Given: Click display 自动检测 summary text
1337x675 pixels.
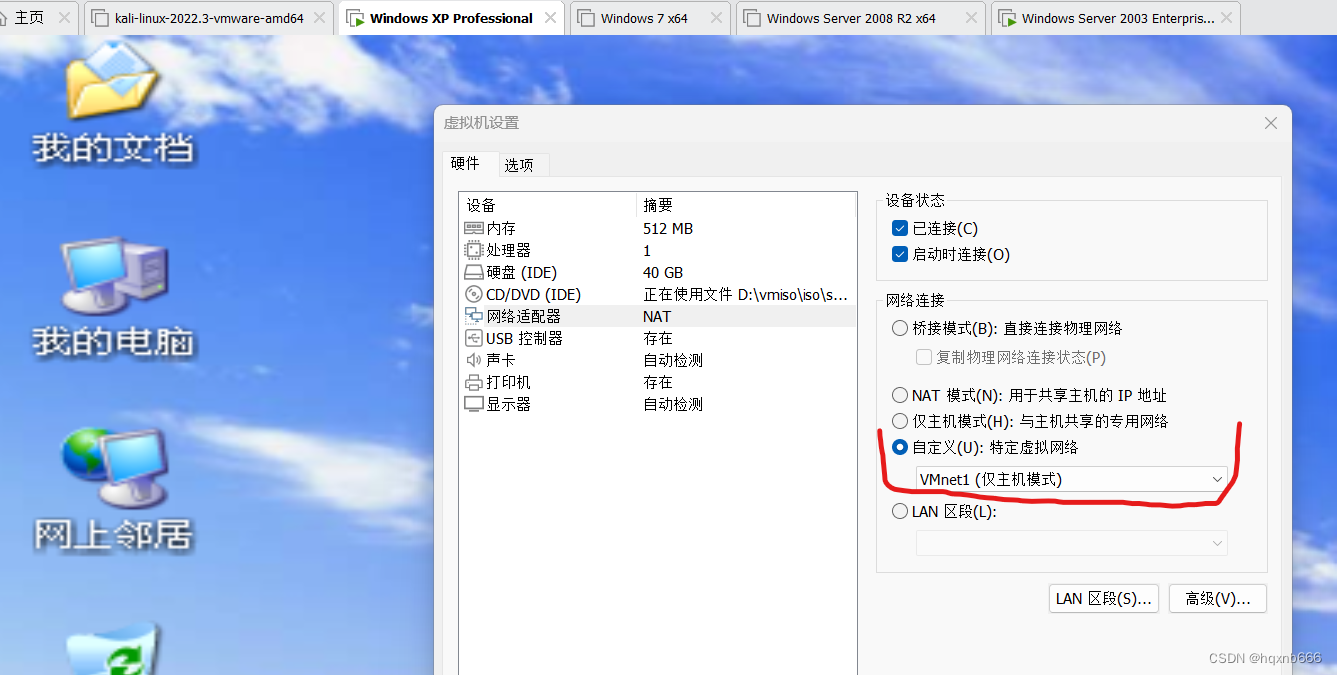Looking at the screenshot, I should click(x=673, y=404).
